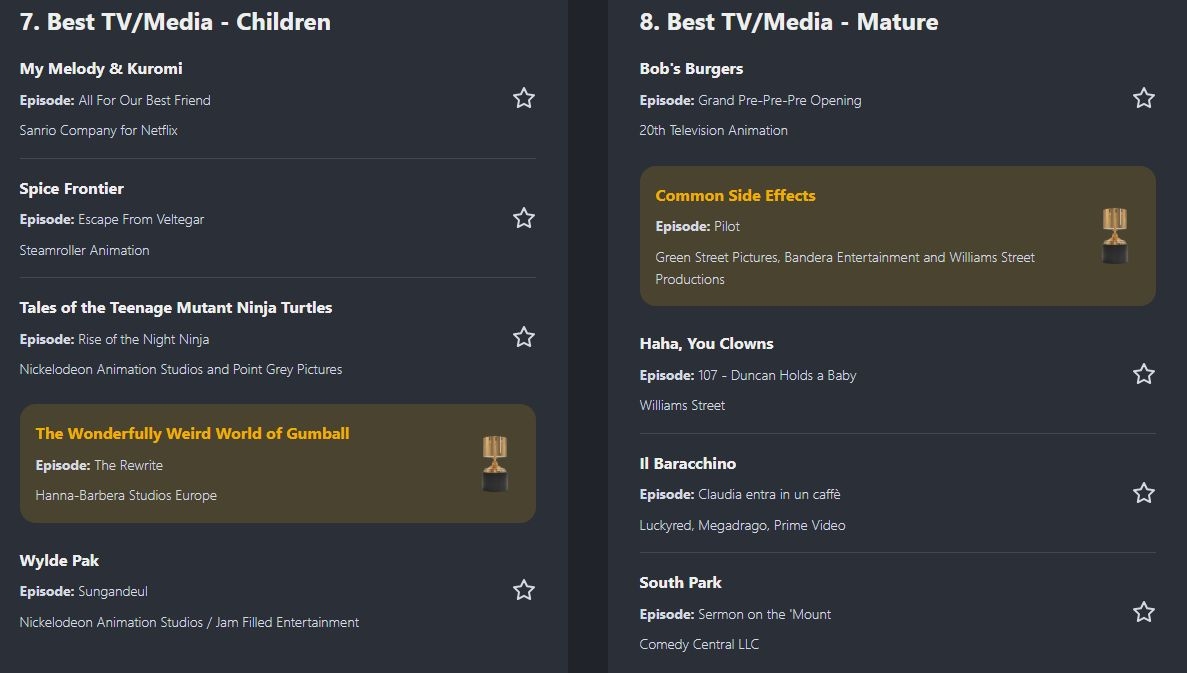Image resolution: width=1187 pixels, height=673 pixels.
Task: Click the South Park title
Action: 680,583
